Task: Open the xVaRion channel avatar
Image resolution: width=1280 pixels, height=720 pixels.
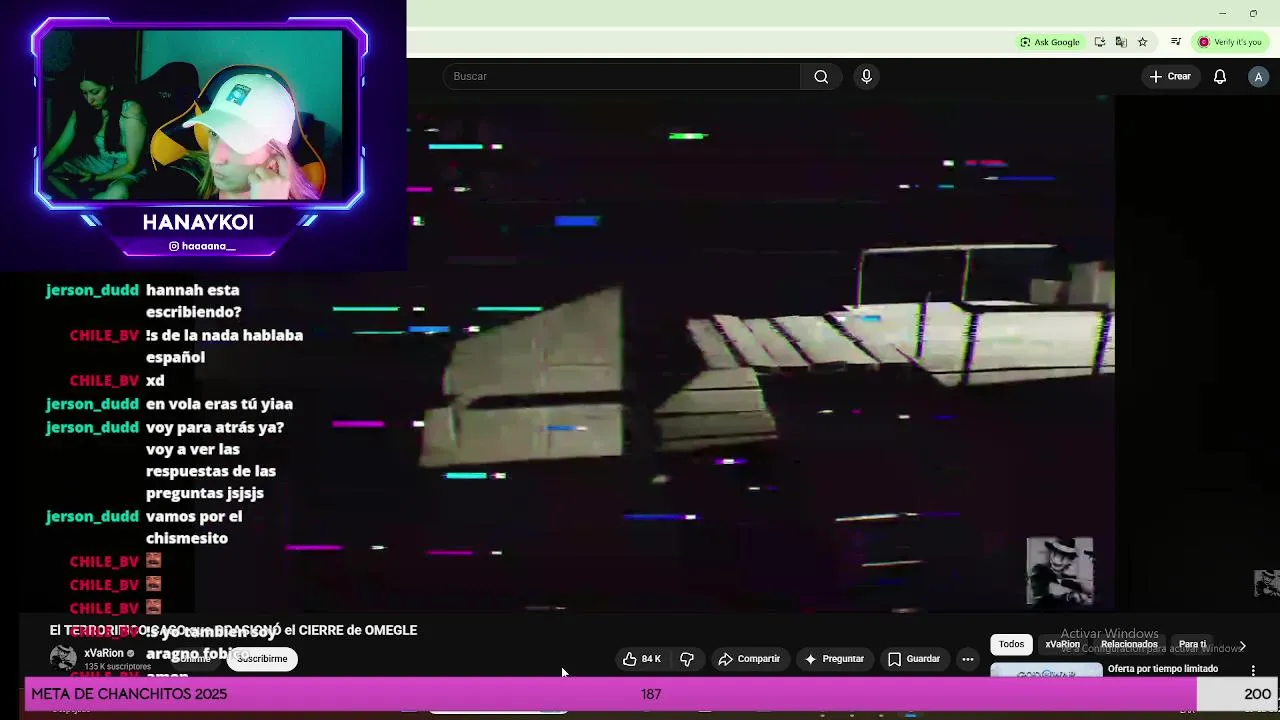Action: pos(63,658)
